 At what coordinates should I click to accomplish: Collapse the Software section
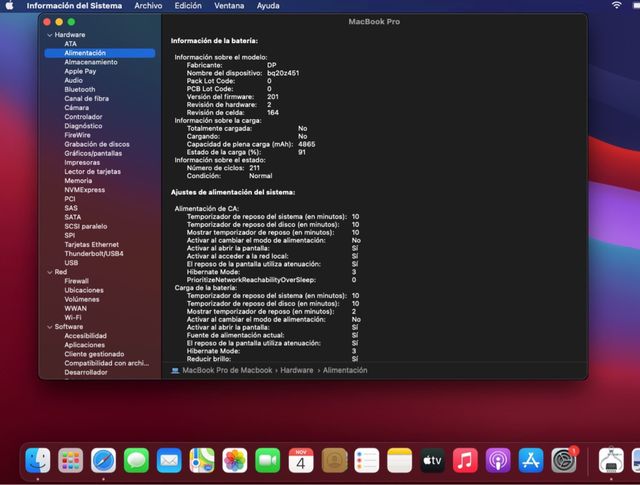coord(50,327)
